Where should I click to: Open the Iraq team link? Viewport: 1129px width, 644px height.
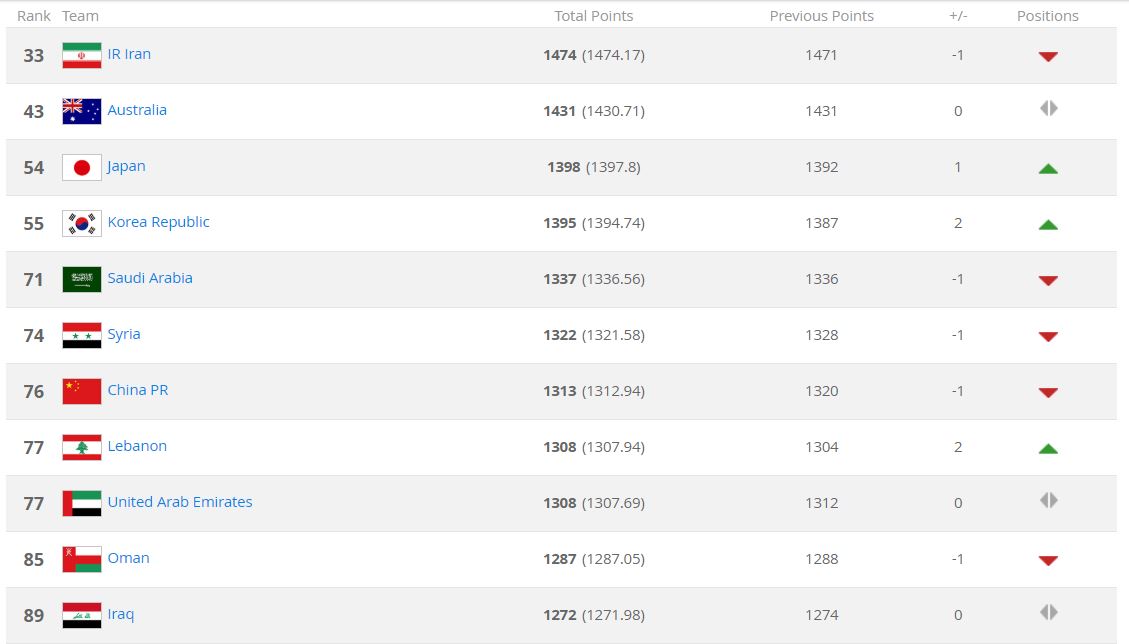(x=121, y=614)
